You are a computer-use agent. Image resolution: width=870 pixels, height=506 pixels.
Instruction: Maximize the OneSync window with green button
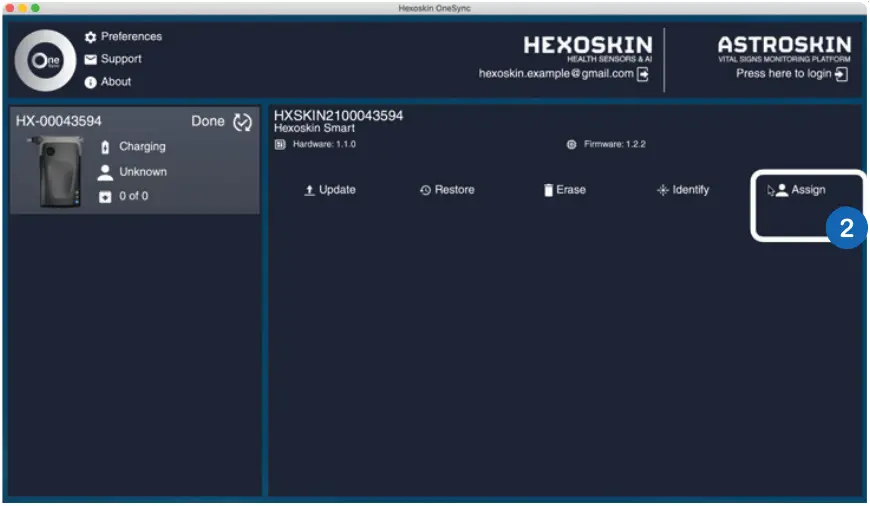36,8
